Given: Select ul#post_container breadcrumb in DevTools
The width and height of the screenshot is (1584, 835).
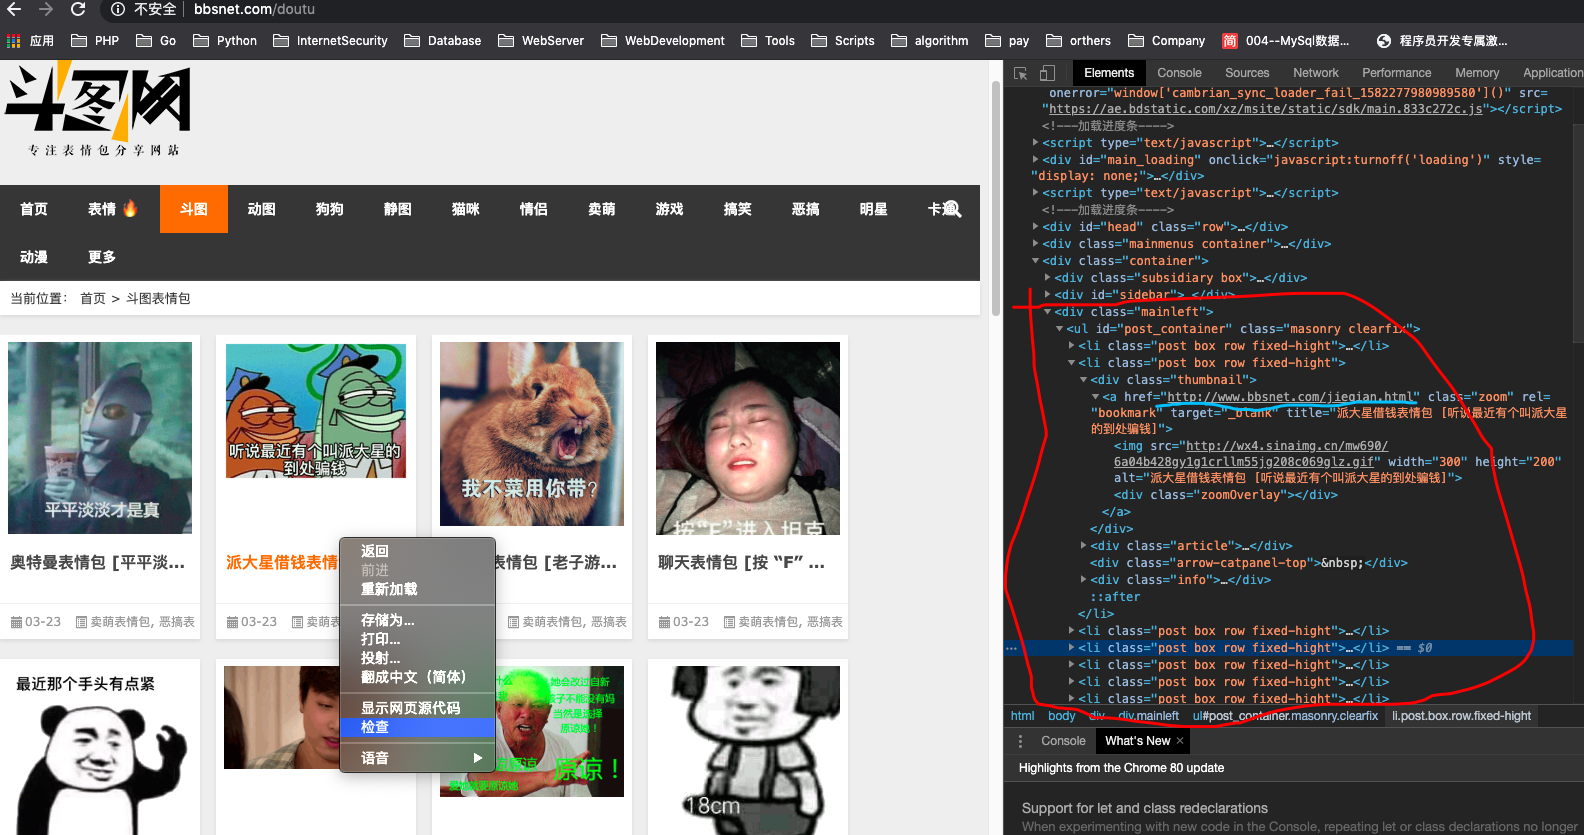Looking at the screenshot, I should coord(1285,716).
